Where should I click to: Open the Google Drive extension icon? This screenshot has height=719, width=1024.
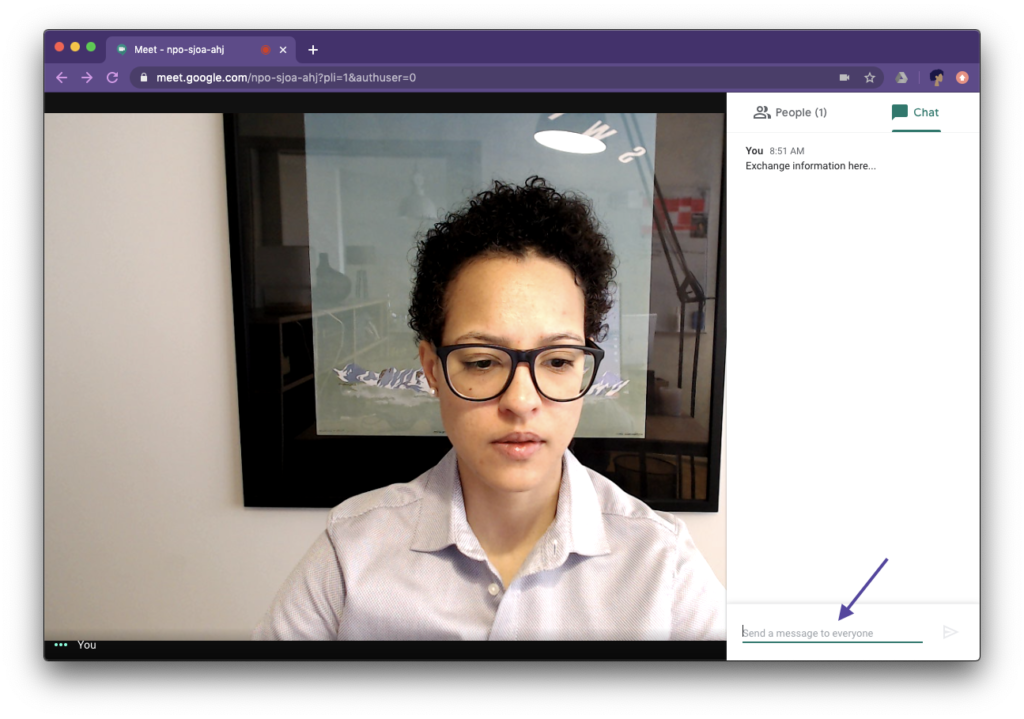click(901, 77)
